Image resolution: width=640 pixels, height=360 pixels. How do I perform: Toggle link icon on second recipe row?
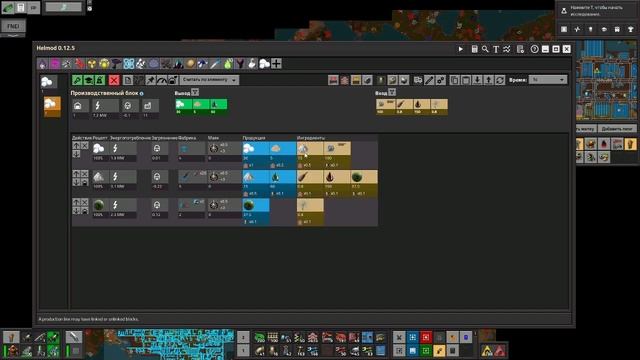pyautogui.click(x=84, y=182)
